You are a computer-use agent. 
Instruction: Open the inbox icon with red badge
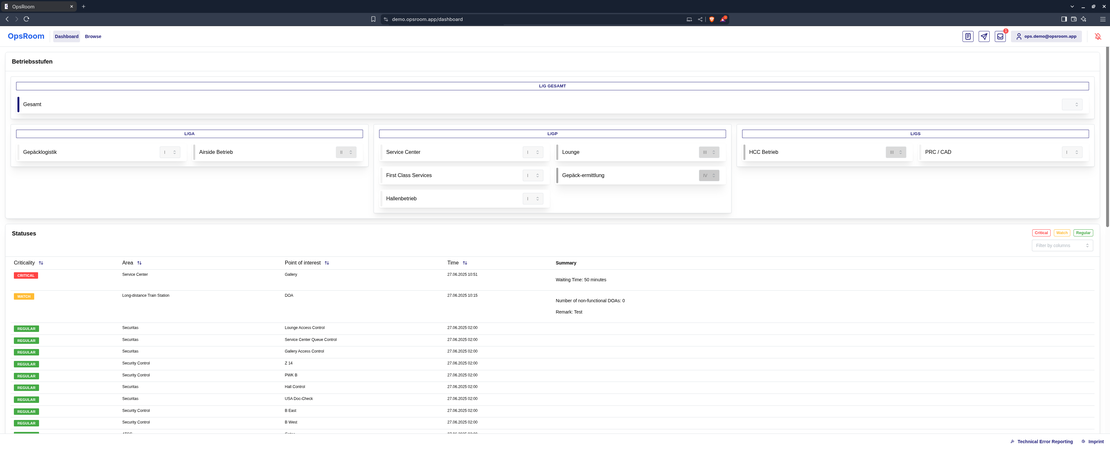click(x=1000, y=36)
